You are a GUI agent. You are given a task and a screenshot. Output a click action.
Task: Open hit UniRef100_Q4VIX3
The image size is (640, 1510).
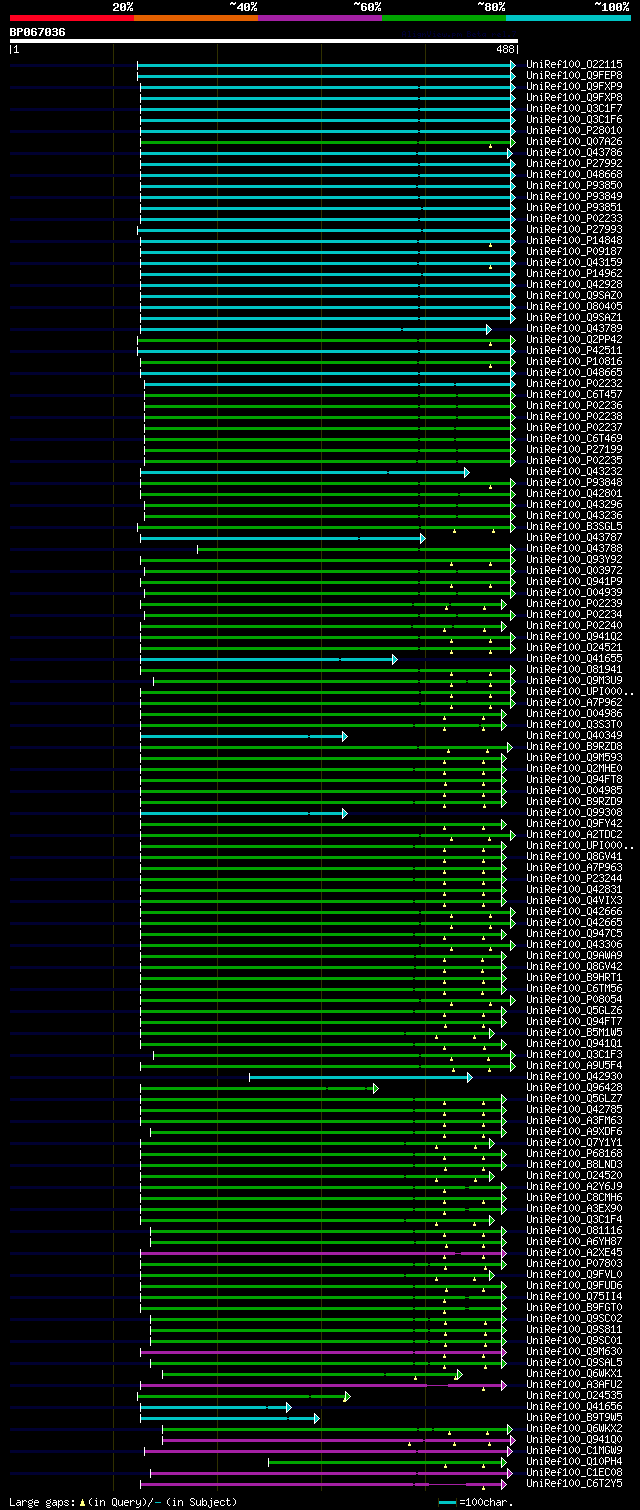coord(574,900)
